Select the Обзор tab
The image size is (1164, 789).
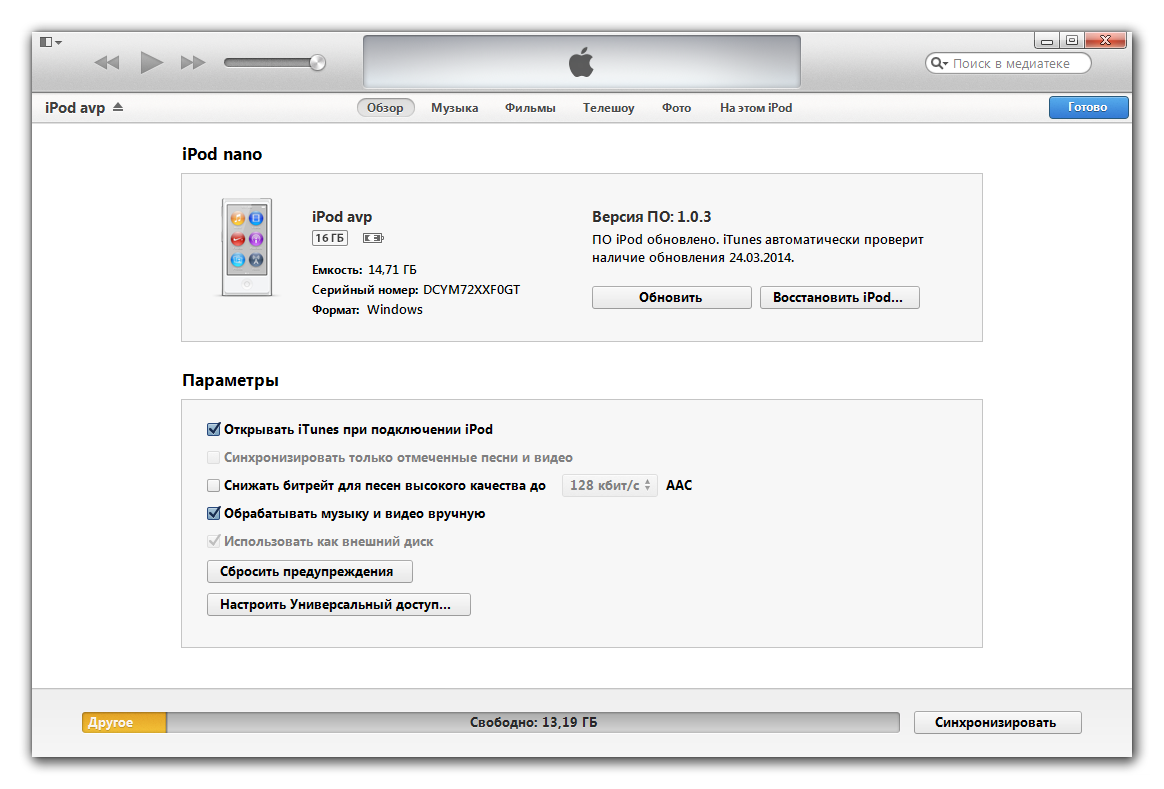pos(385,108)
